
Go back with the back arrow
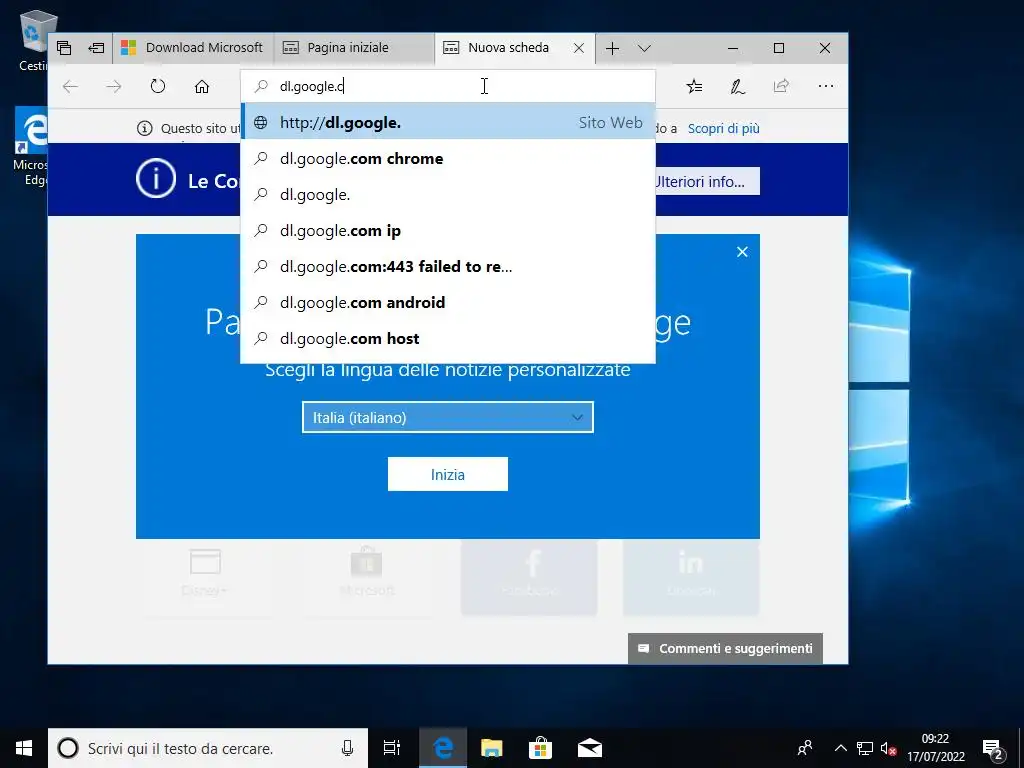71,86
